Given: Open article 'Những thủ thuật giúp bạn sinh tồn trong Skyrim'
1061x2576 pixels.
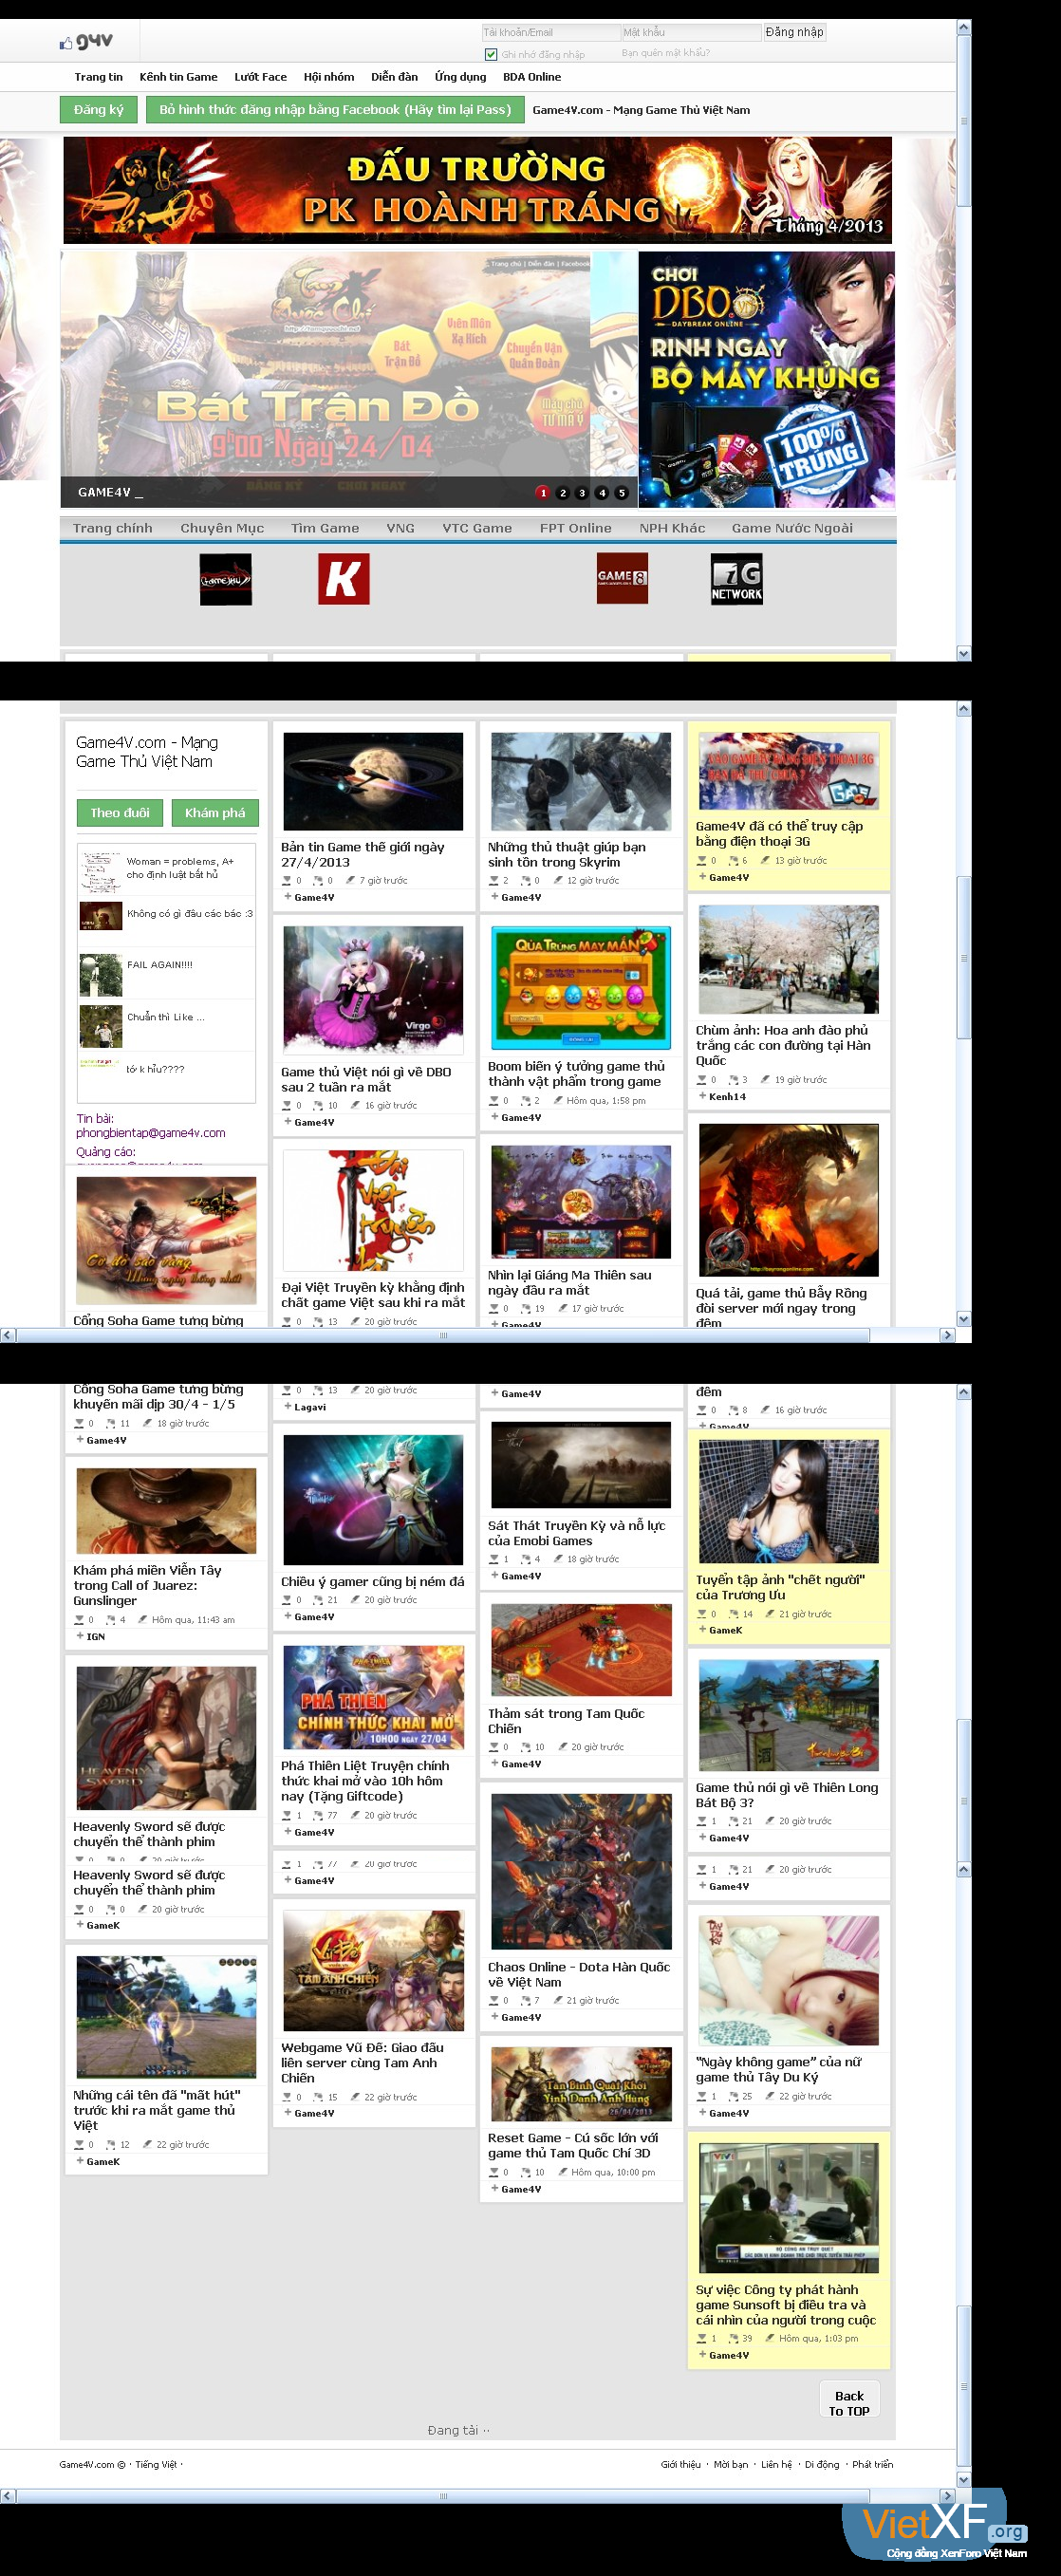Looking at the screenshot, I should click(x=567, y=854).
